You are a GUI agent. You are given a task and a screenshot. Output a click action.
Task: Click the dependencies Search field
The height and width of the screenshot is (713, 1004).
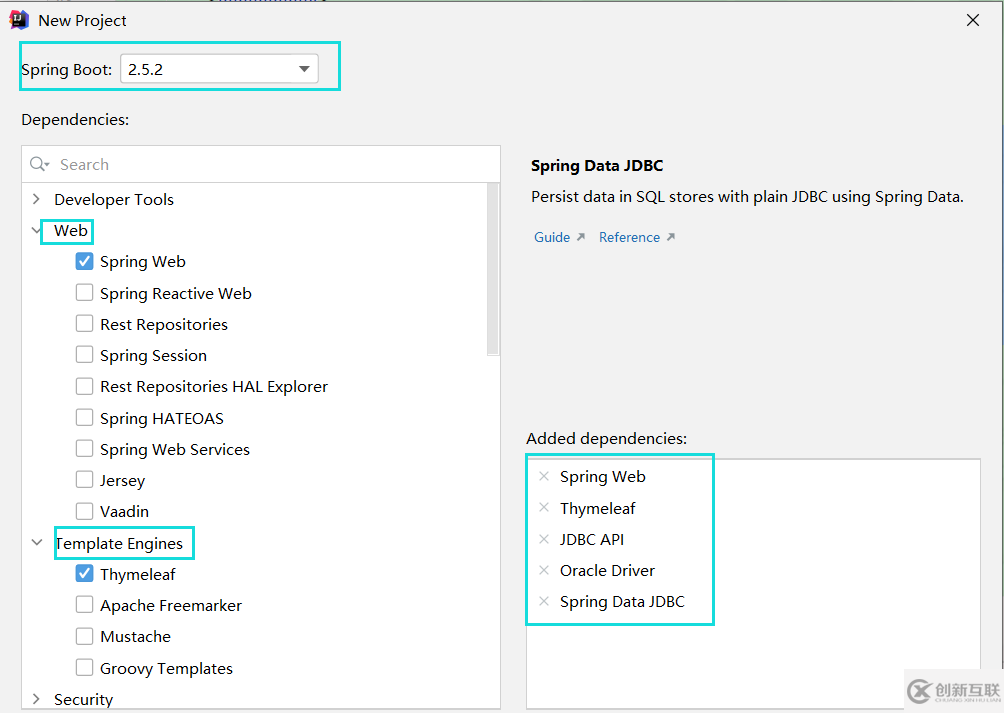[x=270, y=165]
